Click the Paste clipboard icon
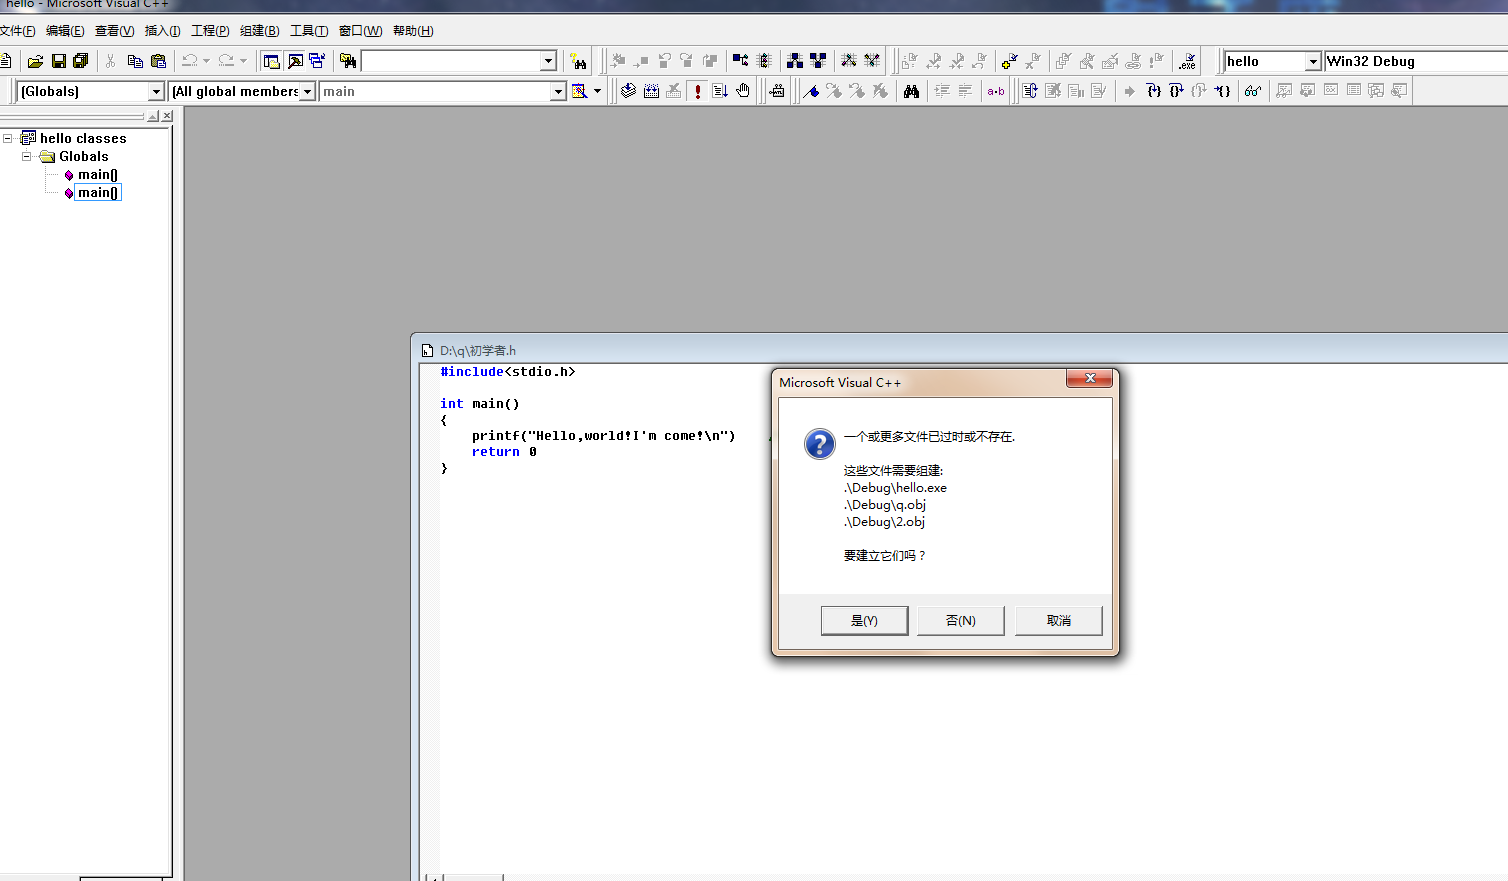Viewport: 1508px width, 881px height. coord(158,61)
